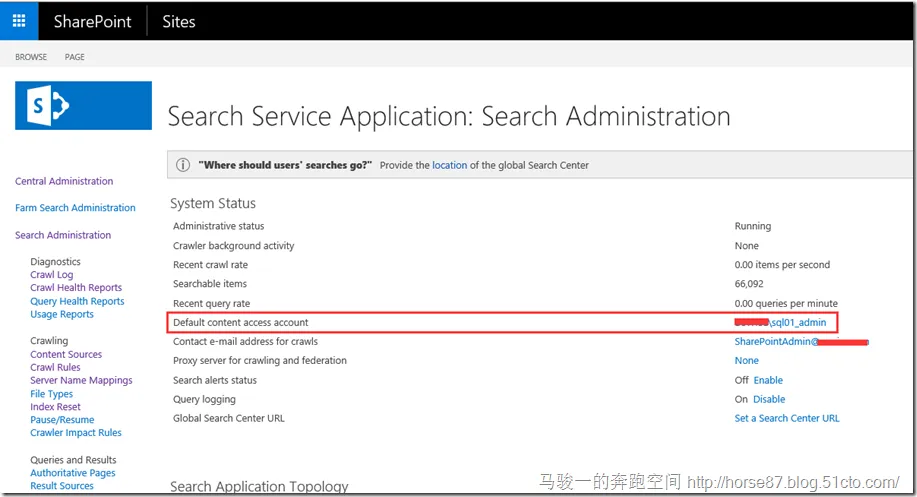Click the Search Application Topology heading
This screenshot has height=497, width=917.
pos(259,486)
